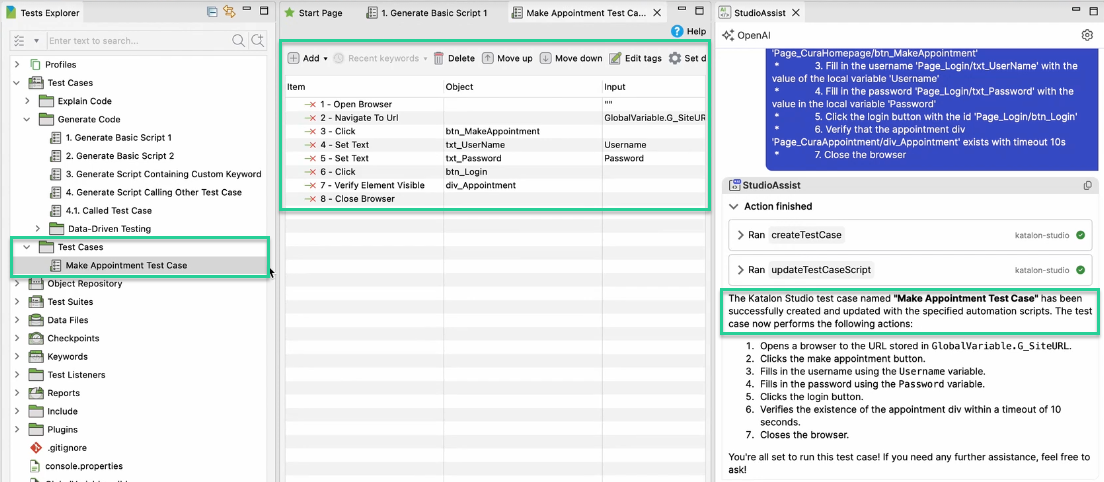Close the Make Appointment Test Case tab

click(x=657, y=13)
